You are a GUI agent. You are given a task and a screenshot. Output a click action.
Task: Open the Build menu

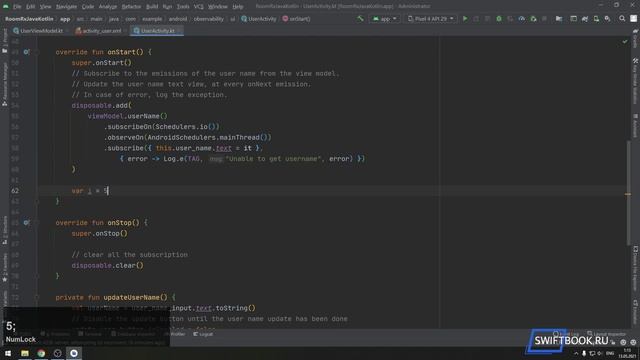(152, 7)
